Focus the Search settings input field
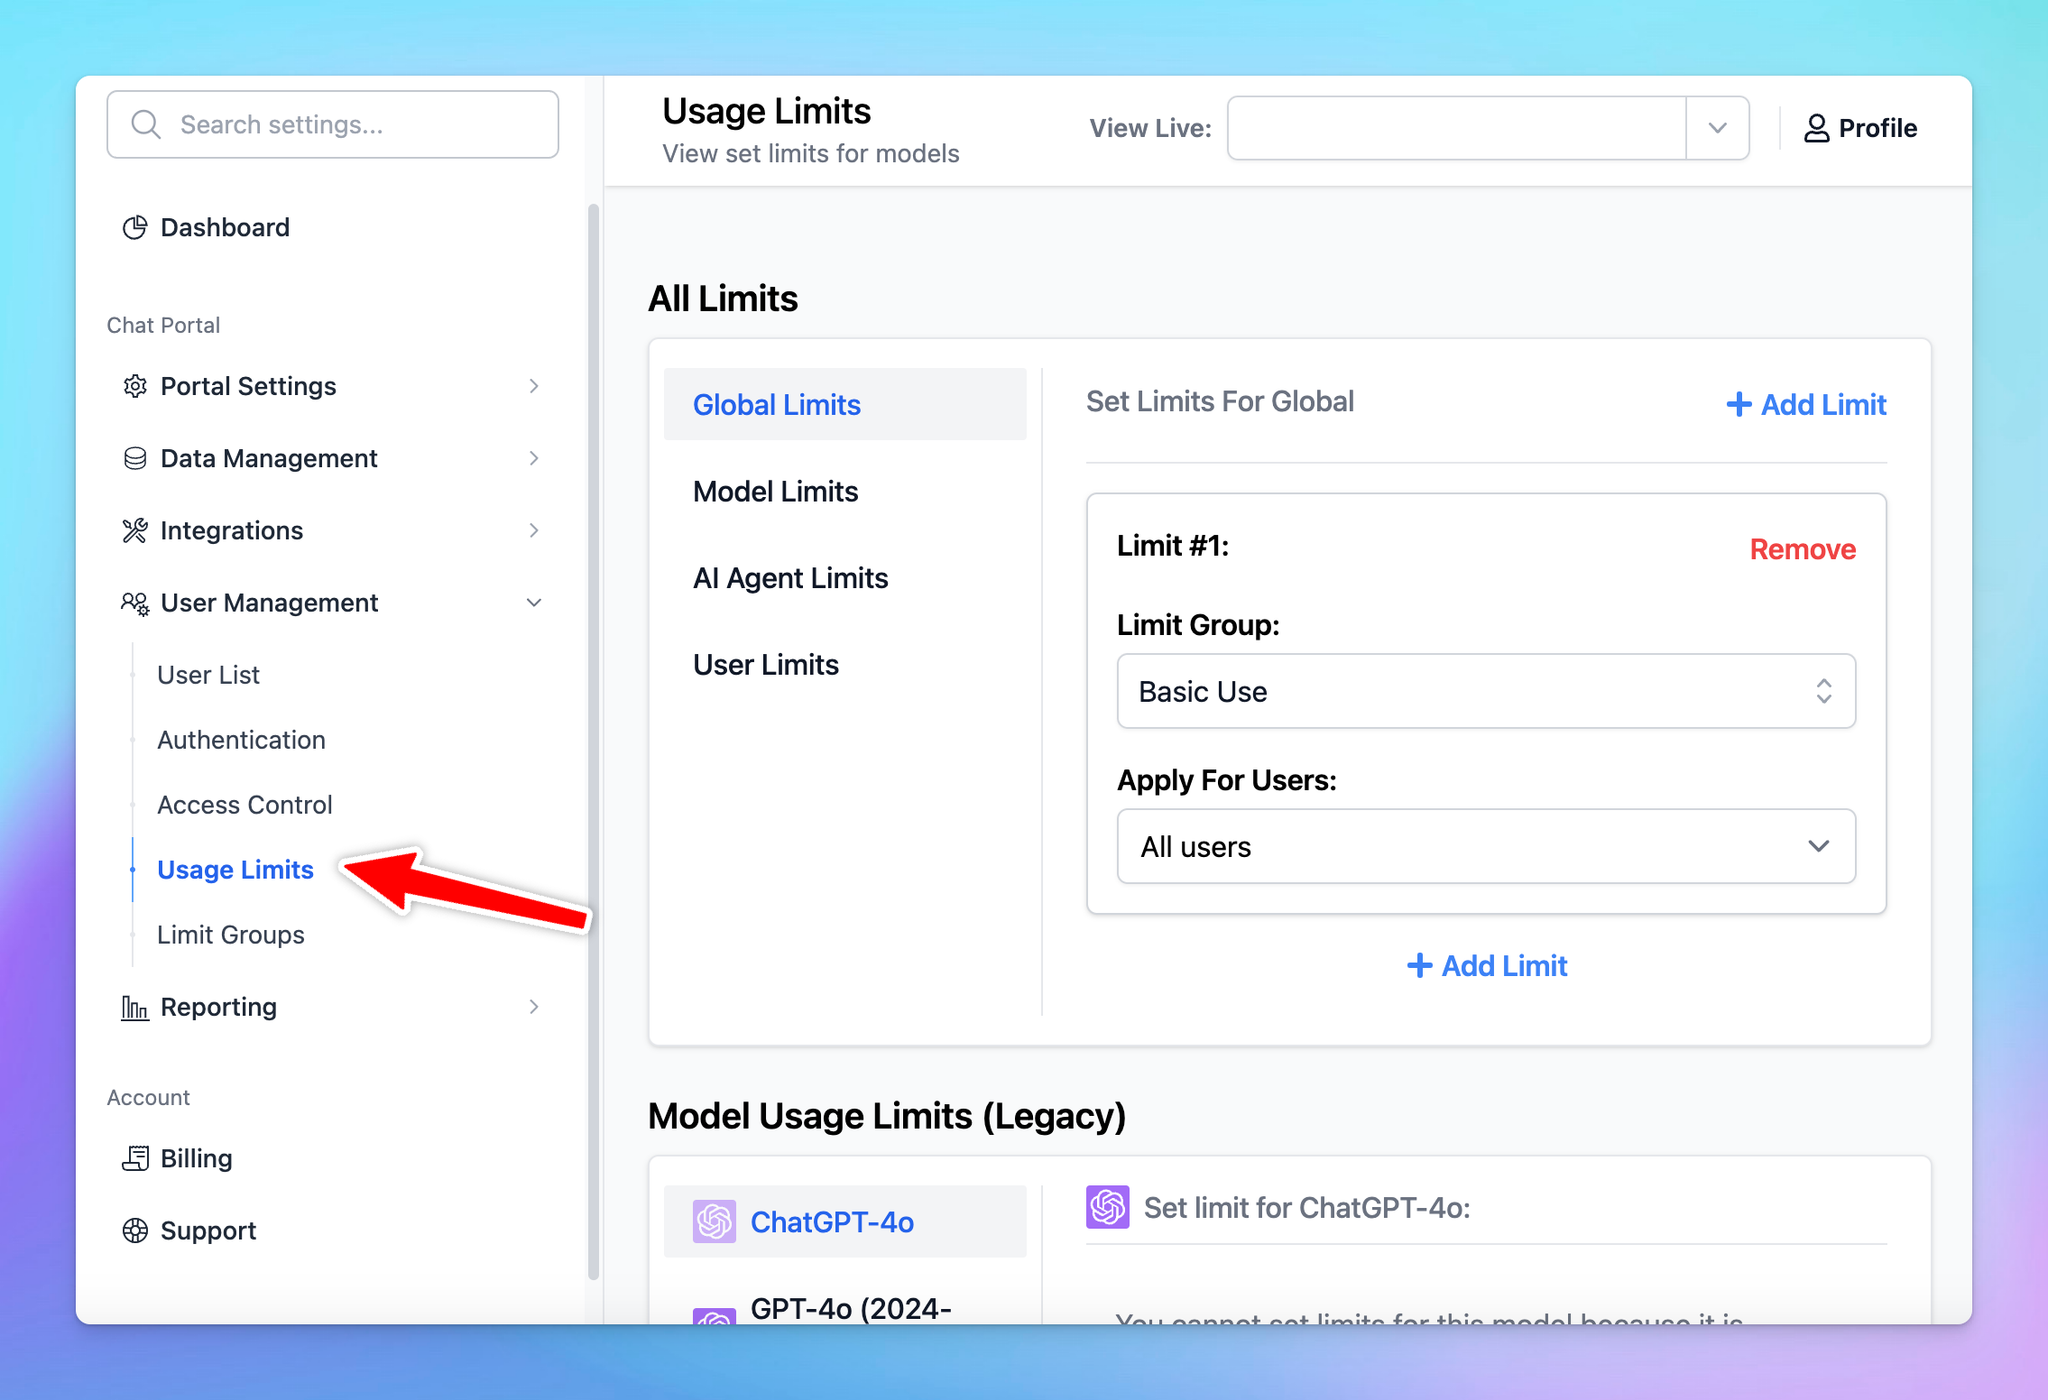The image size is (2048, 1400). pyautogui.click(x=333, y=125)
